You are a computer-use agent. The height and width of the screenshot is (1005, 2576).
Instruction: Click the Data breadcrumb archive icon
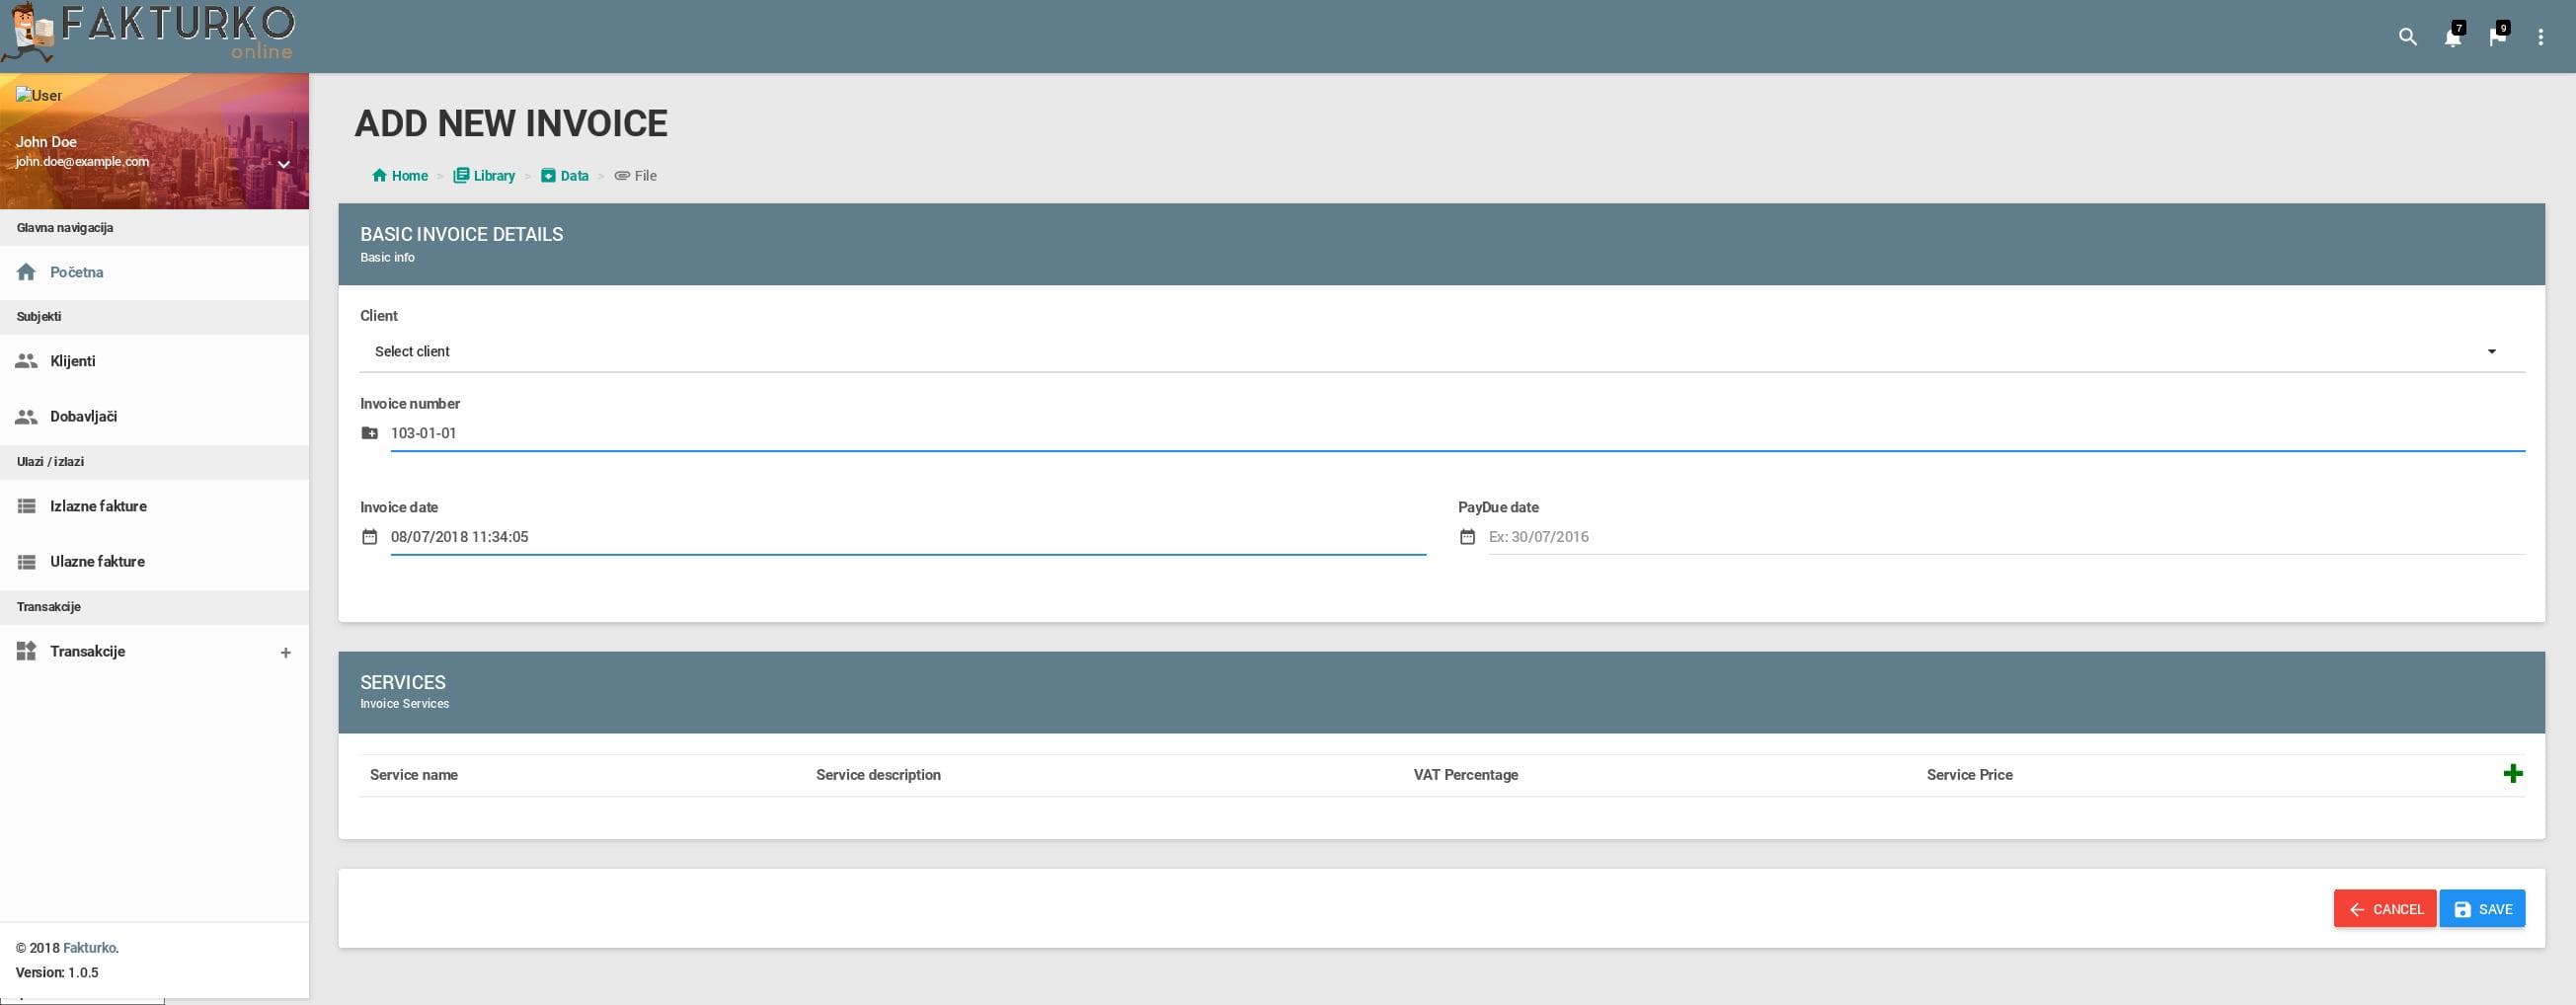pyautogui.click(x=548, y=176)
